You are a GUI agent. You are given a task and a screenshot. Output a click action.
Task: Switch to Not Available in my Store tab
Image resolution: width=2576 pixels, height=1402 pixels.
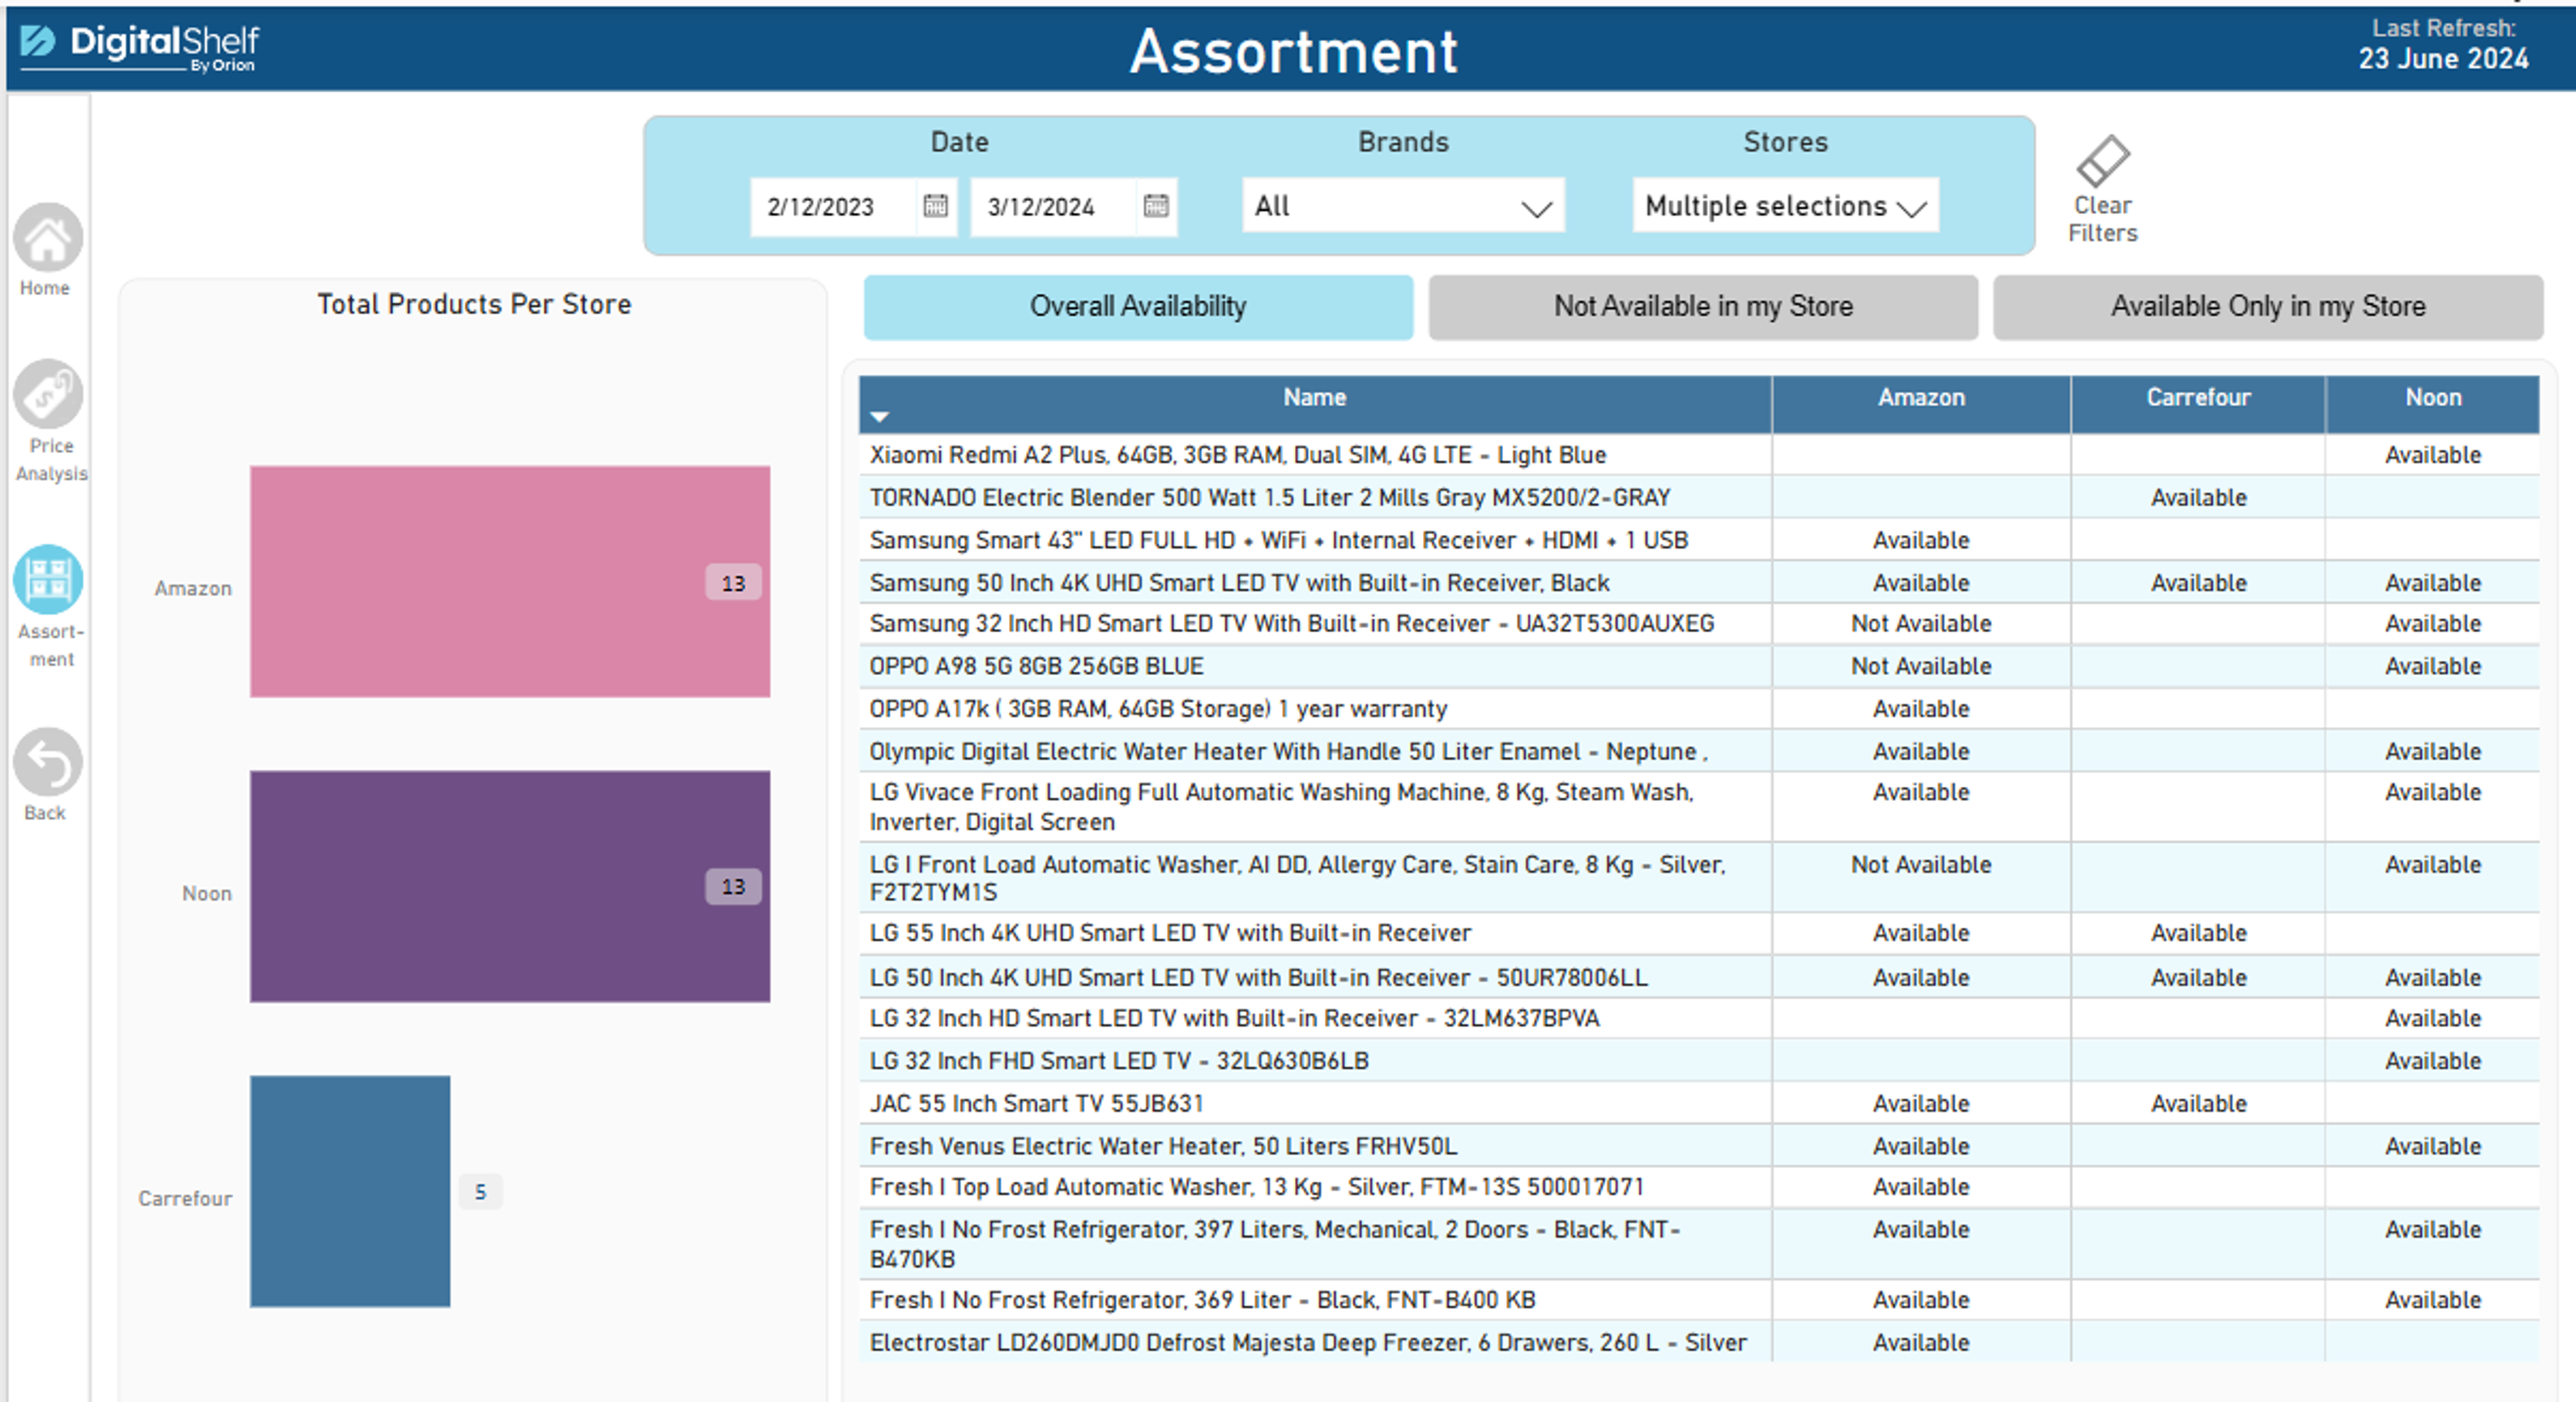pyautogui.click(x=1702, y=307)
